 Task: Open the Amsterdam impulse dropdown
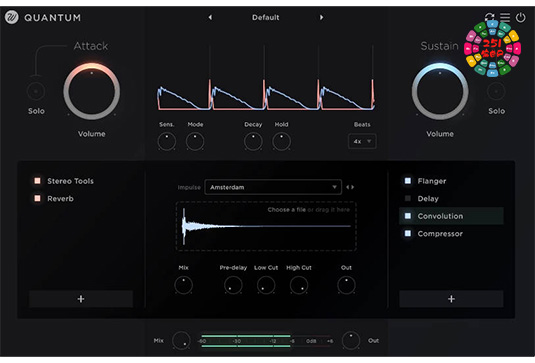pyautogui.click(x=273, y=187)
